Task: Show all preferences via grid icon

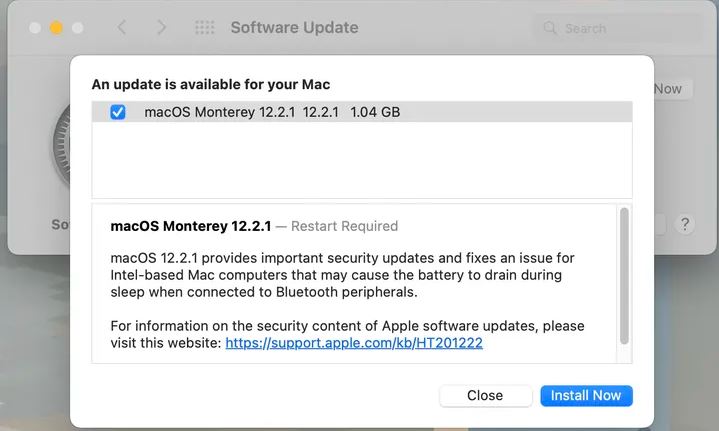Action: (205, 28)
